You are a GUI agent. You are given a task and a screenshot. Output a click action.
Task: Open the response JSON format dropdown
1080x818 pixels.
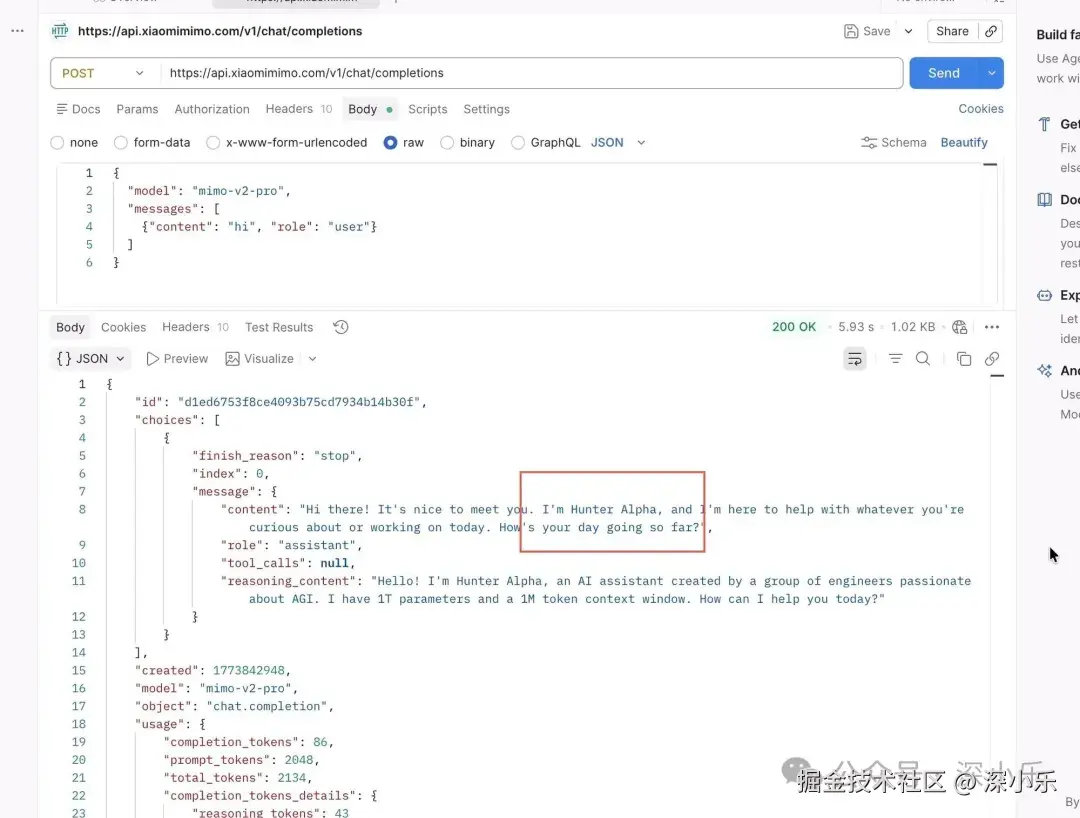(x=91, y=359)
